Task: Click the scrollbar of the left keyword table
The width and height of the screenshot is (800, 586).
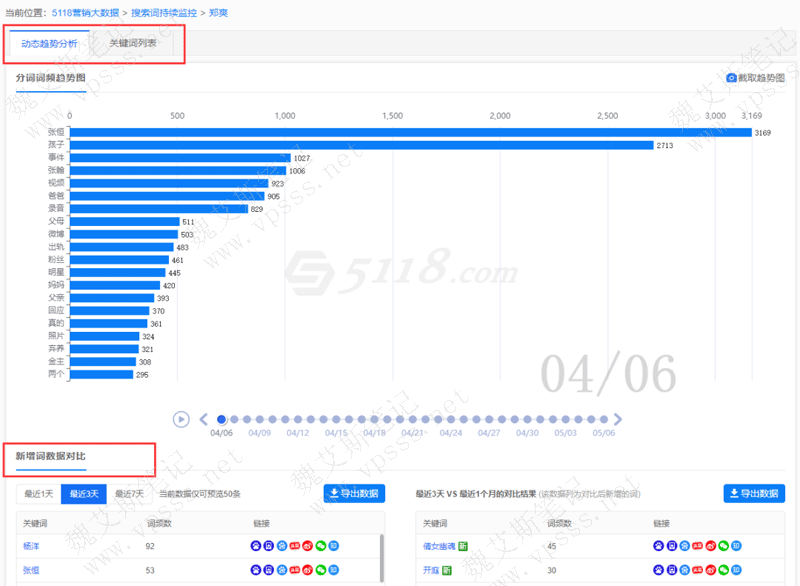Action: [x=380, y=554]
